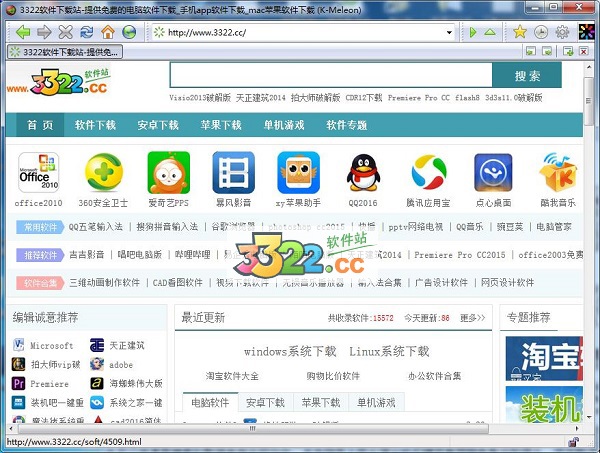600x453 pixels.
Task: Close the tab with red X icon
Action: [x=584, y=51]
